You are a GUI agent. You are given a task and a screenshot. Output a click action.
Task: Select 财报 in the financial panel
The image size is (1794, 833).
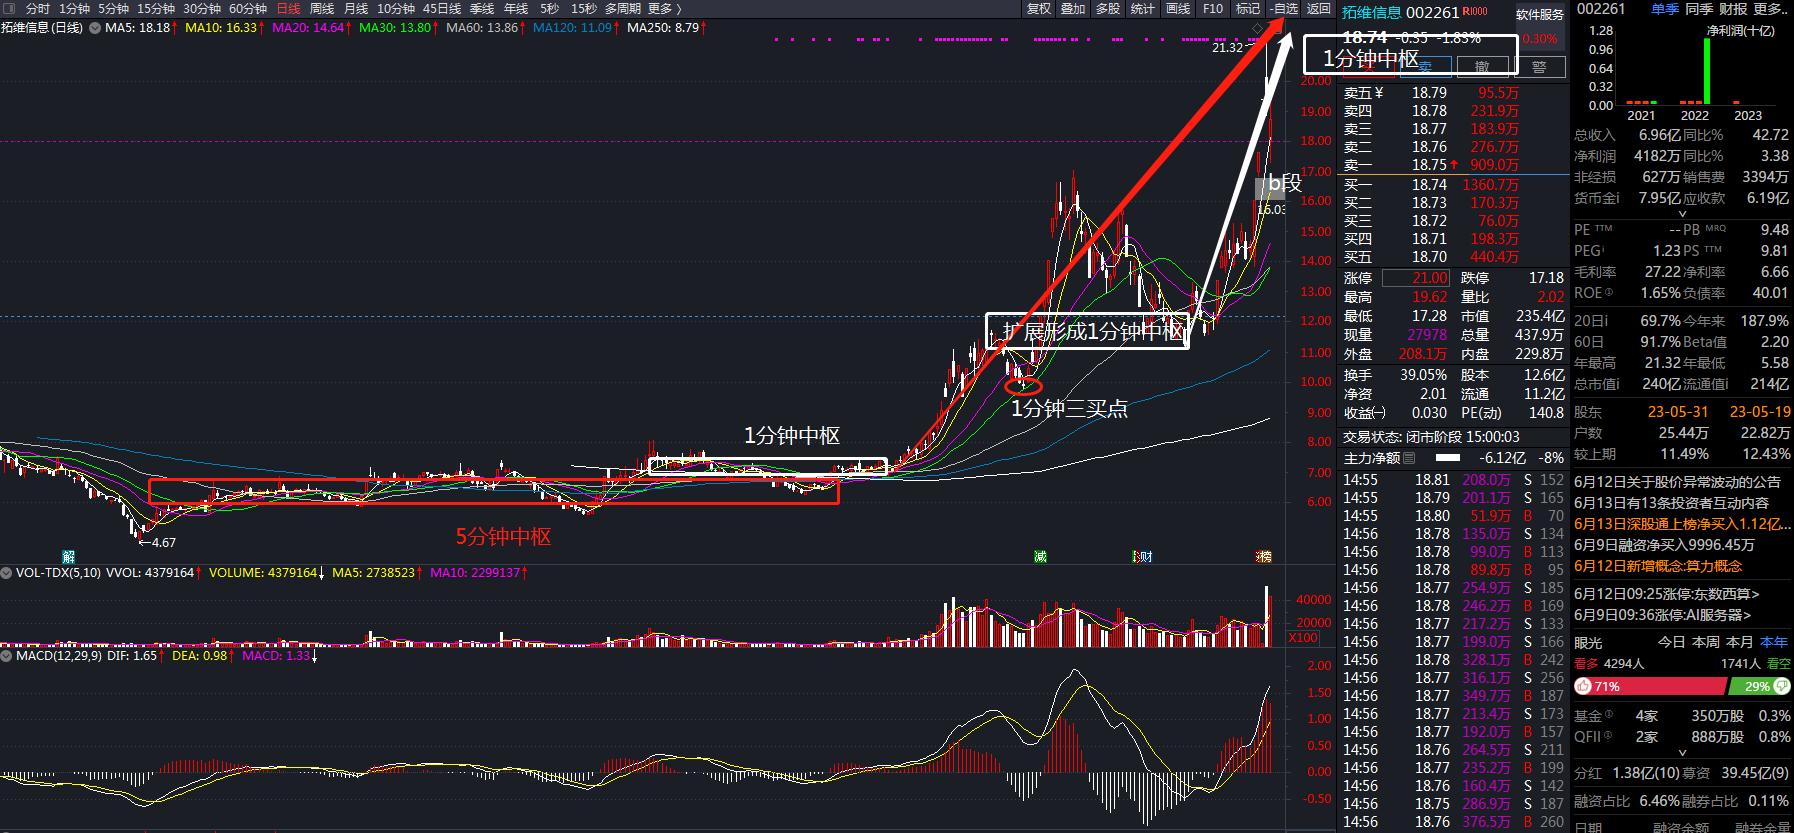(x=1733, y=8)
